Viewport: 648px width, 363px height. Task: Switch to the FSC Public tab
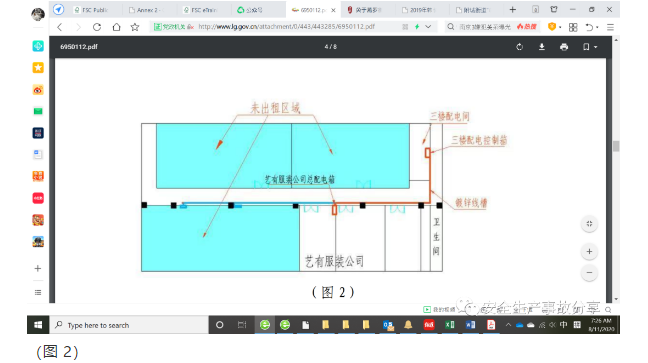coord(90,10)
